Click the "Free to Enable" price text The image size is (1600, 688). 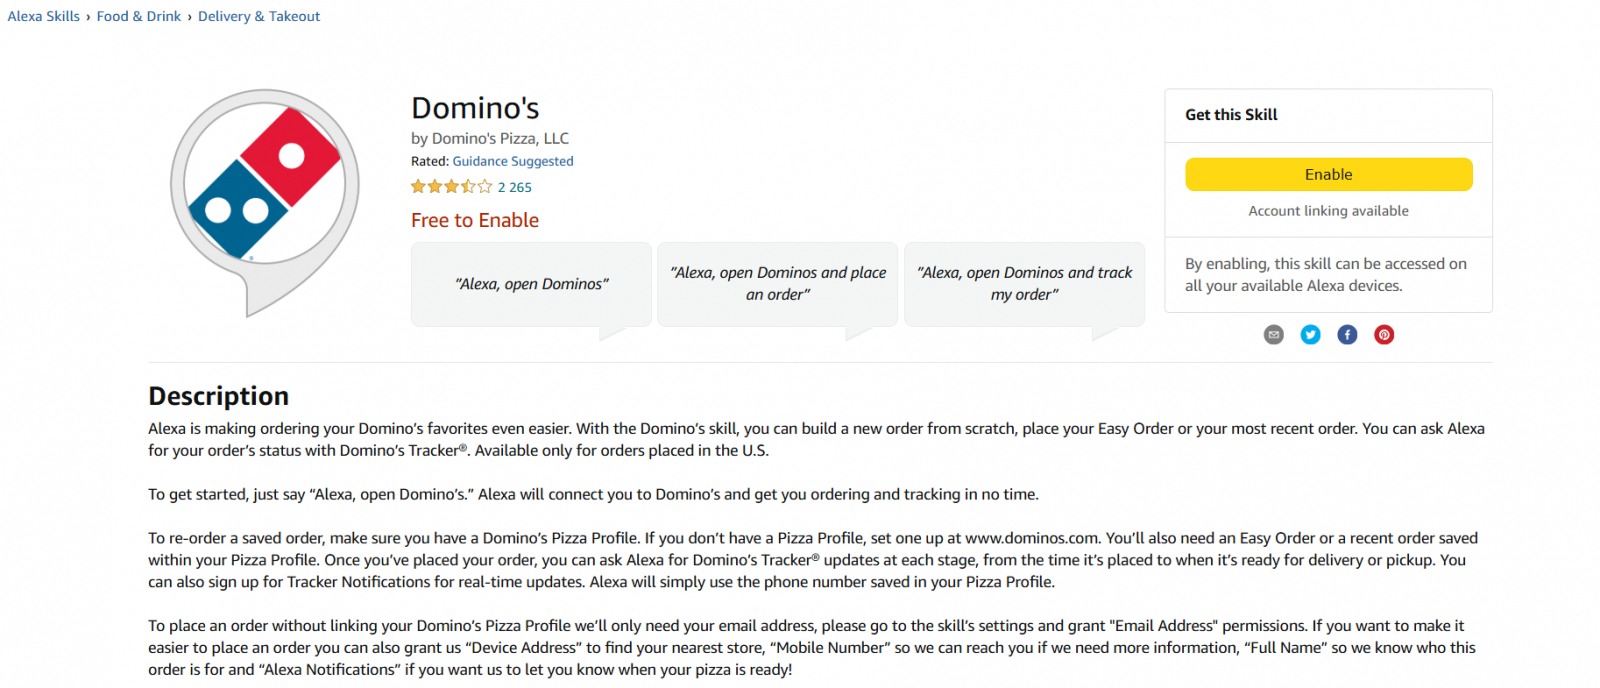475,220
